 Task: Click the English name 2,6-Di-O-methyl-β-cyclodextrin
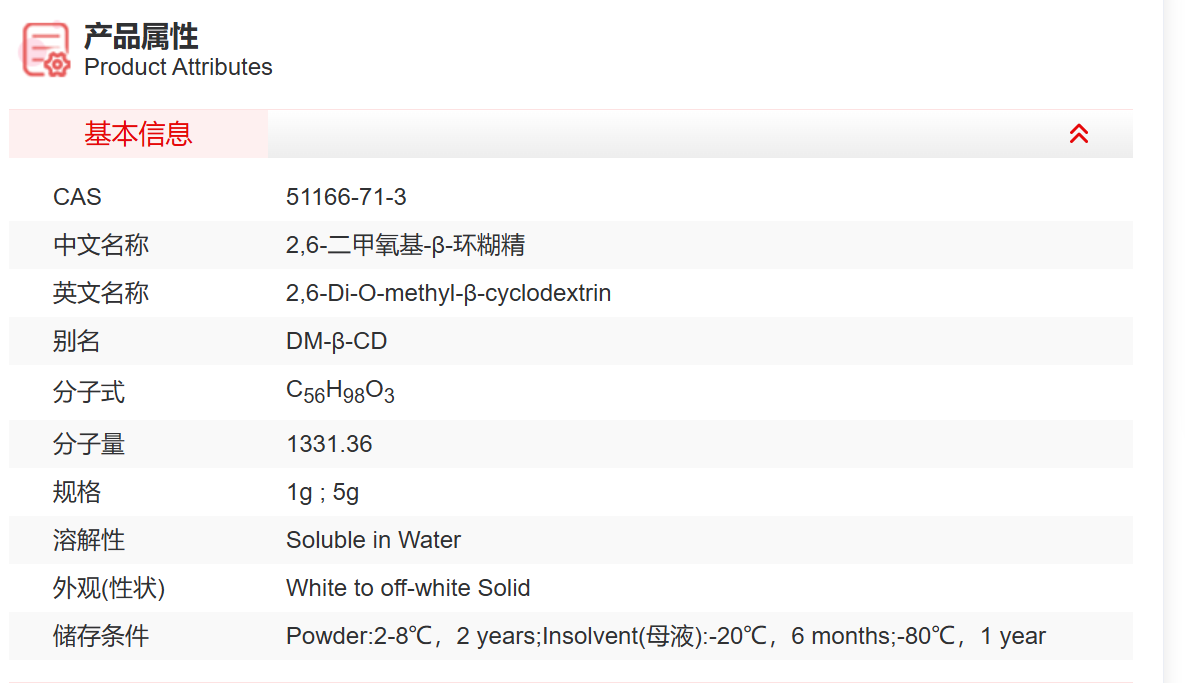click(x=448, y=293)
